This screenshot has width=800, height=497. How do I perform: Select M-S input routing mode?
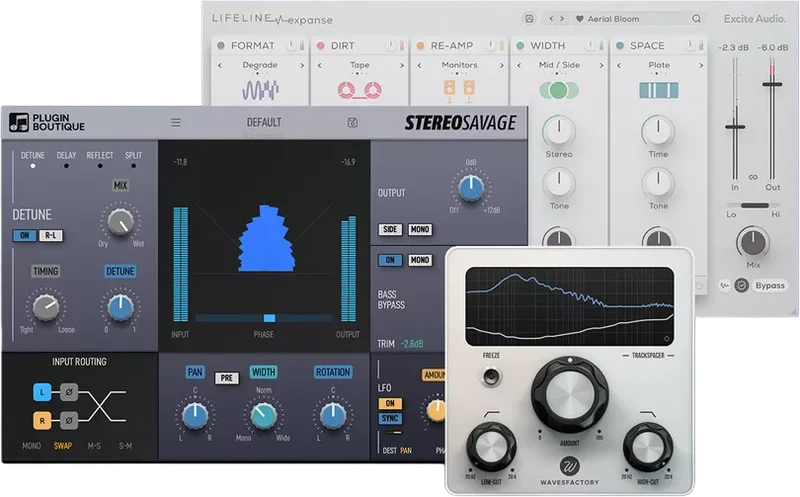click(x=94, y=446)
